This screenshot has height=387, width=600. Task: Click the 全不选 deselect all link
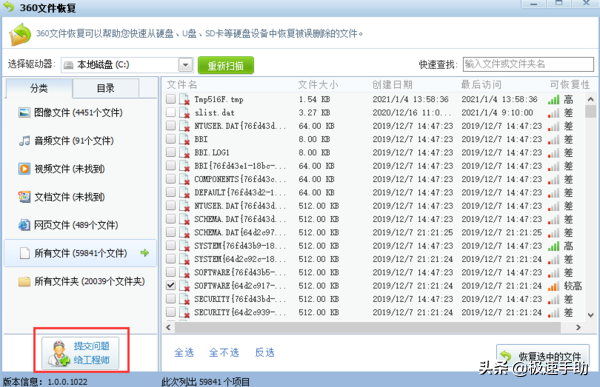pos(224,353)
